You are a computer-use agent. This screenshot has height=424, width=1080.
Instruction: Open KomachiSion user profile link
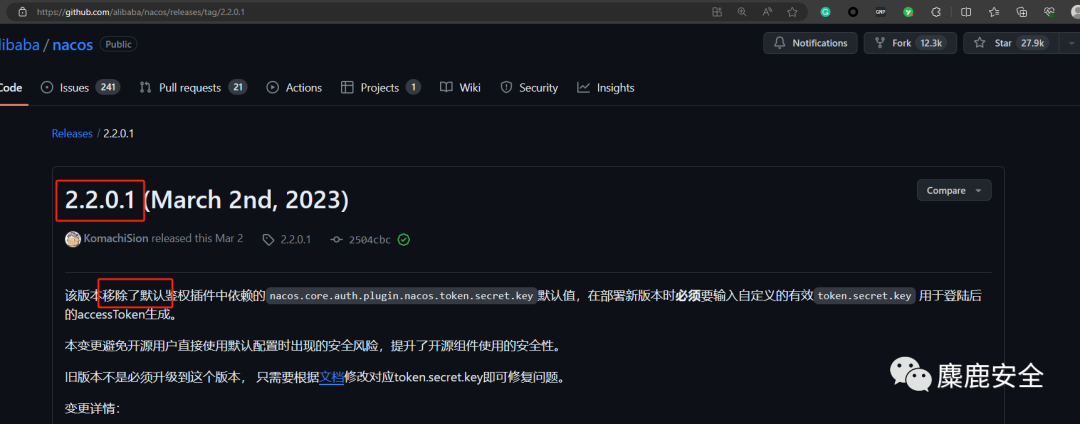[116, 239]
